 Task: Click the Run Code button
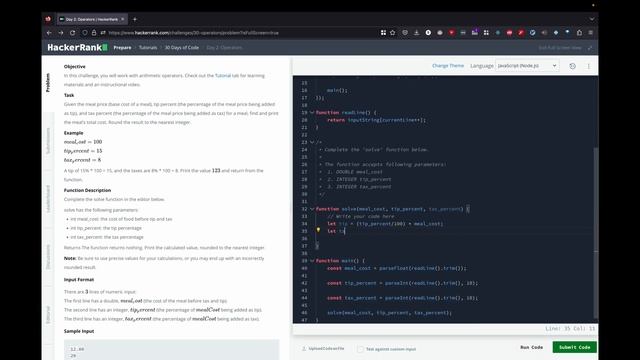click(531, 347)
